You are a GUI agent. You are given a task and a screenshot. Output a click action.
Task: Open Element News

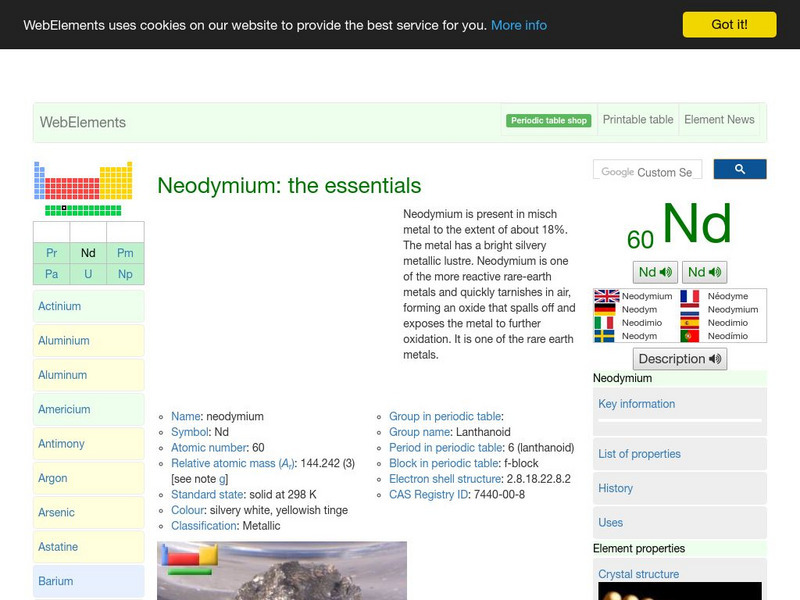[719, 119]
